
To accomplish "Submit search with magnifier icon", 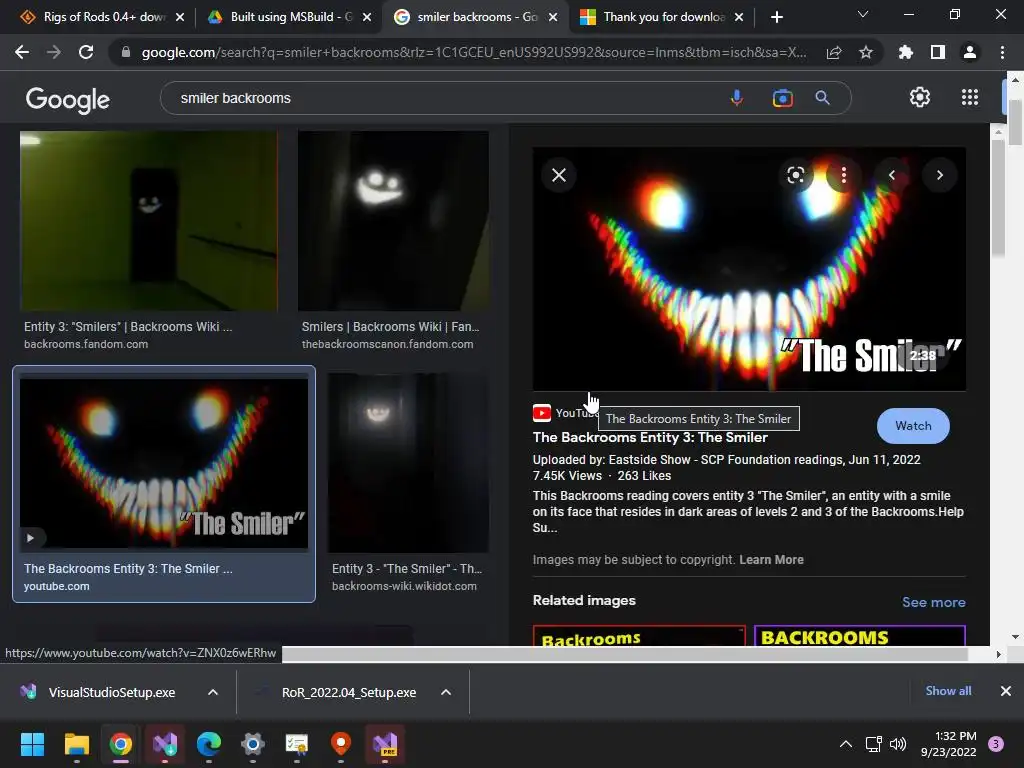I will [x=822, y=98].
